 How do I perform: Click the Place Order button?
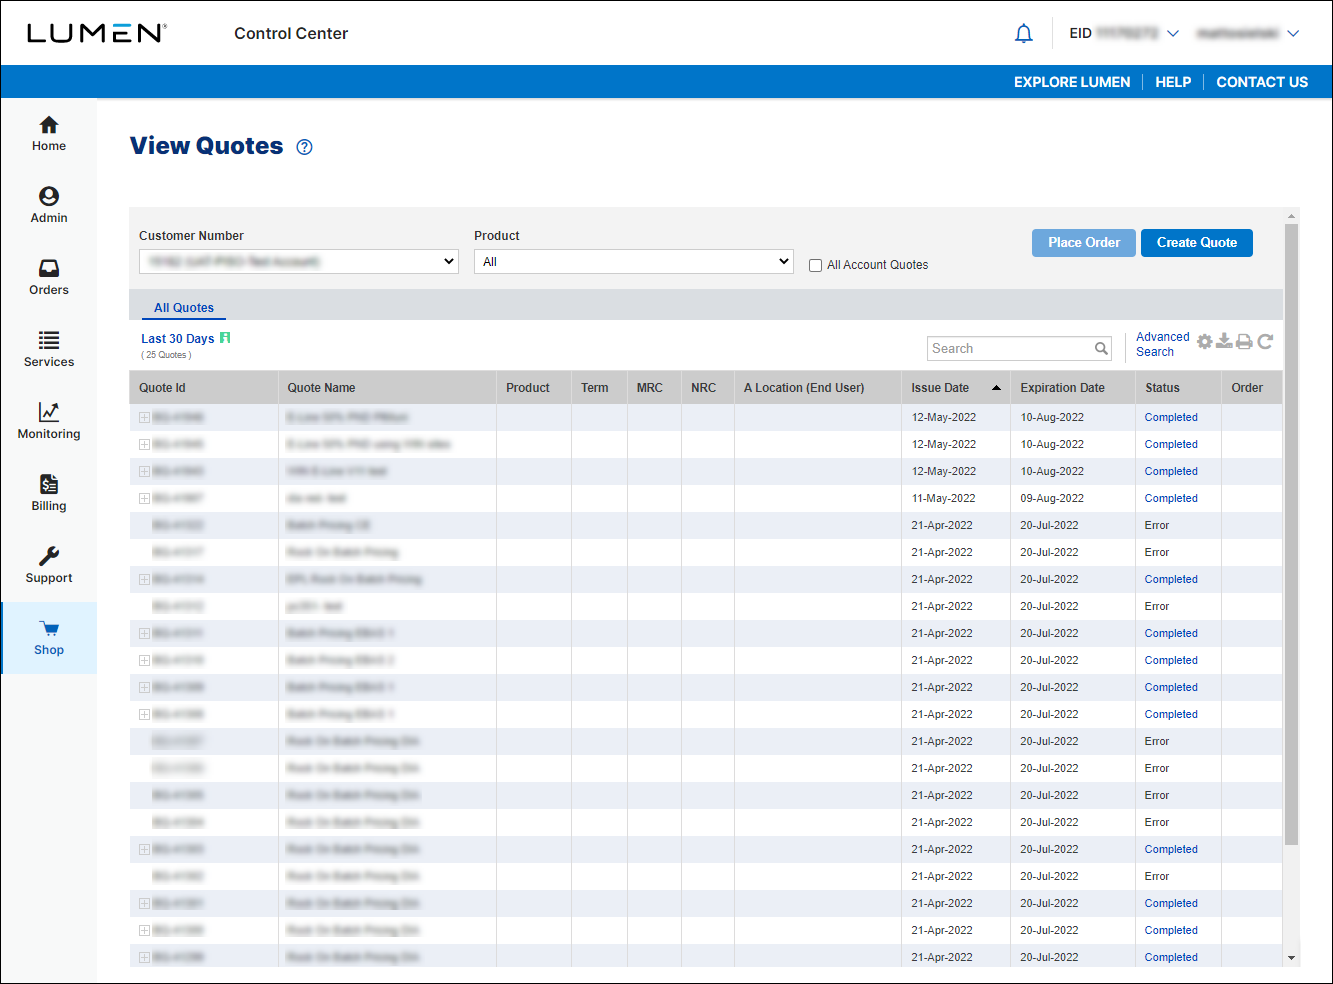(1084, 243)
